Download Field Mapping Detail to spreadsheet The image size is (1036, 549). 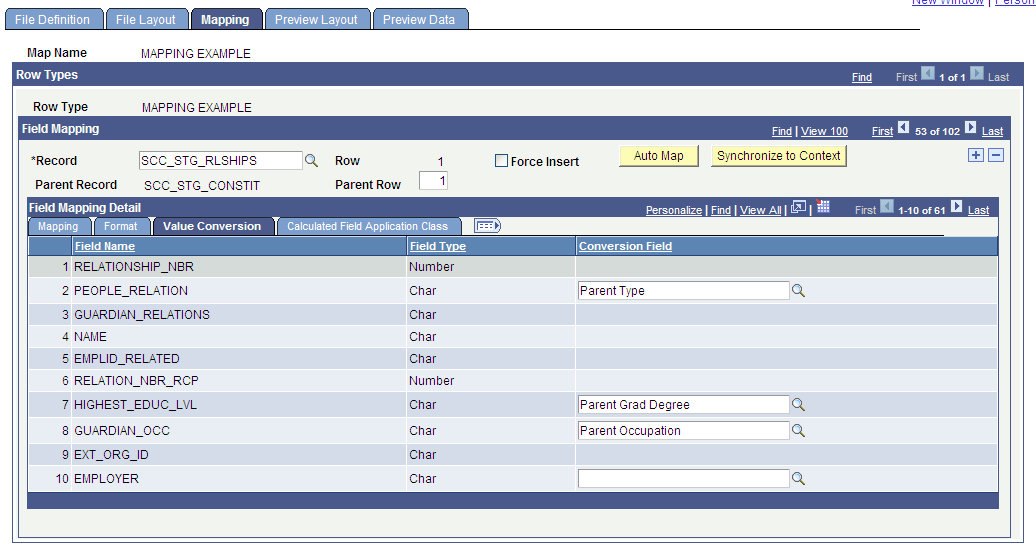point(823,207)
